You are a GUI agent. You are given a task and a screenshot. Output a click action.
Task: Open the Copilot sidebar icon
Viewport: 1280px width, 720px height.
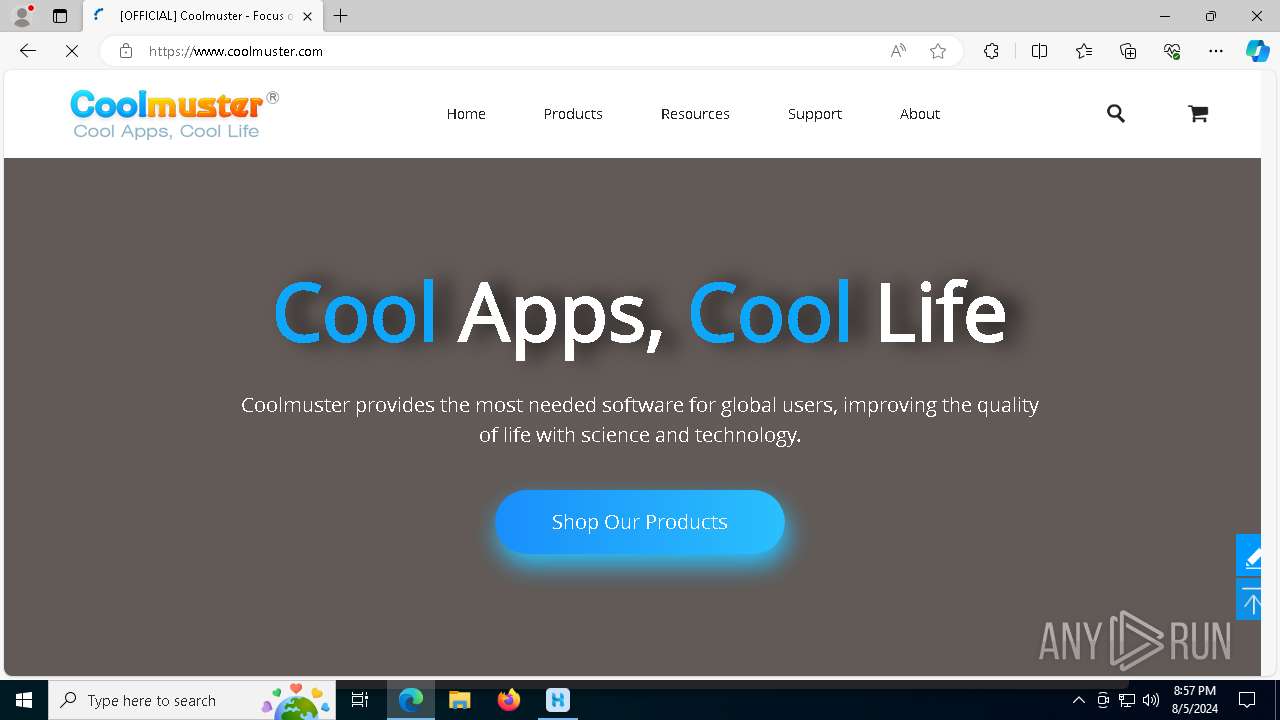1257,51
